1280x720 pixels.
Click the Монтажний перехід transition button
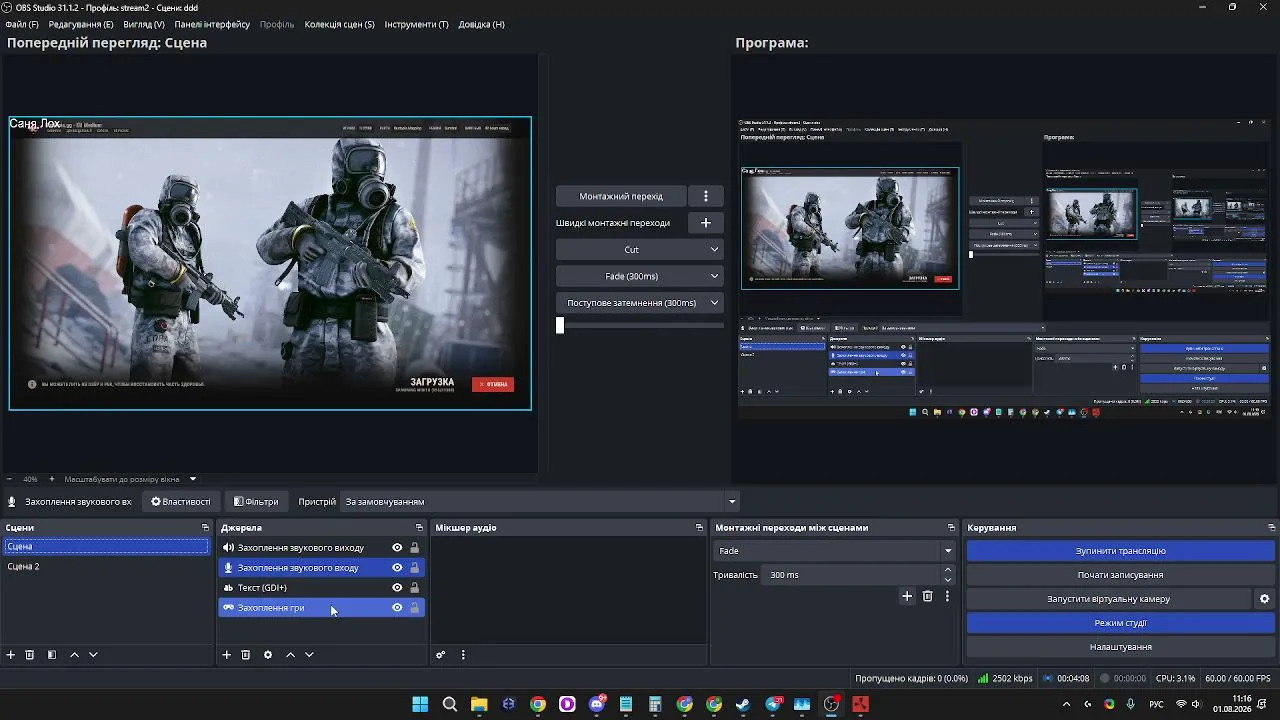coord(621,196)
